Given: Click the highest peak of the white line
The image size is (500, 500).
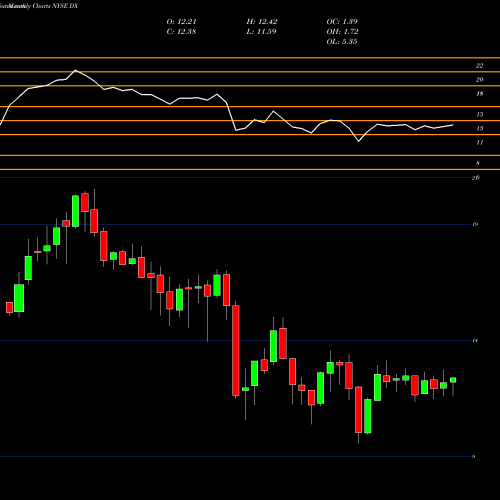Looking at the screenshot, I should pos(75,70).
